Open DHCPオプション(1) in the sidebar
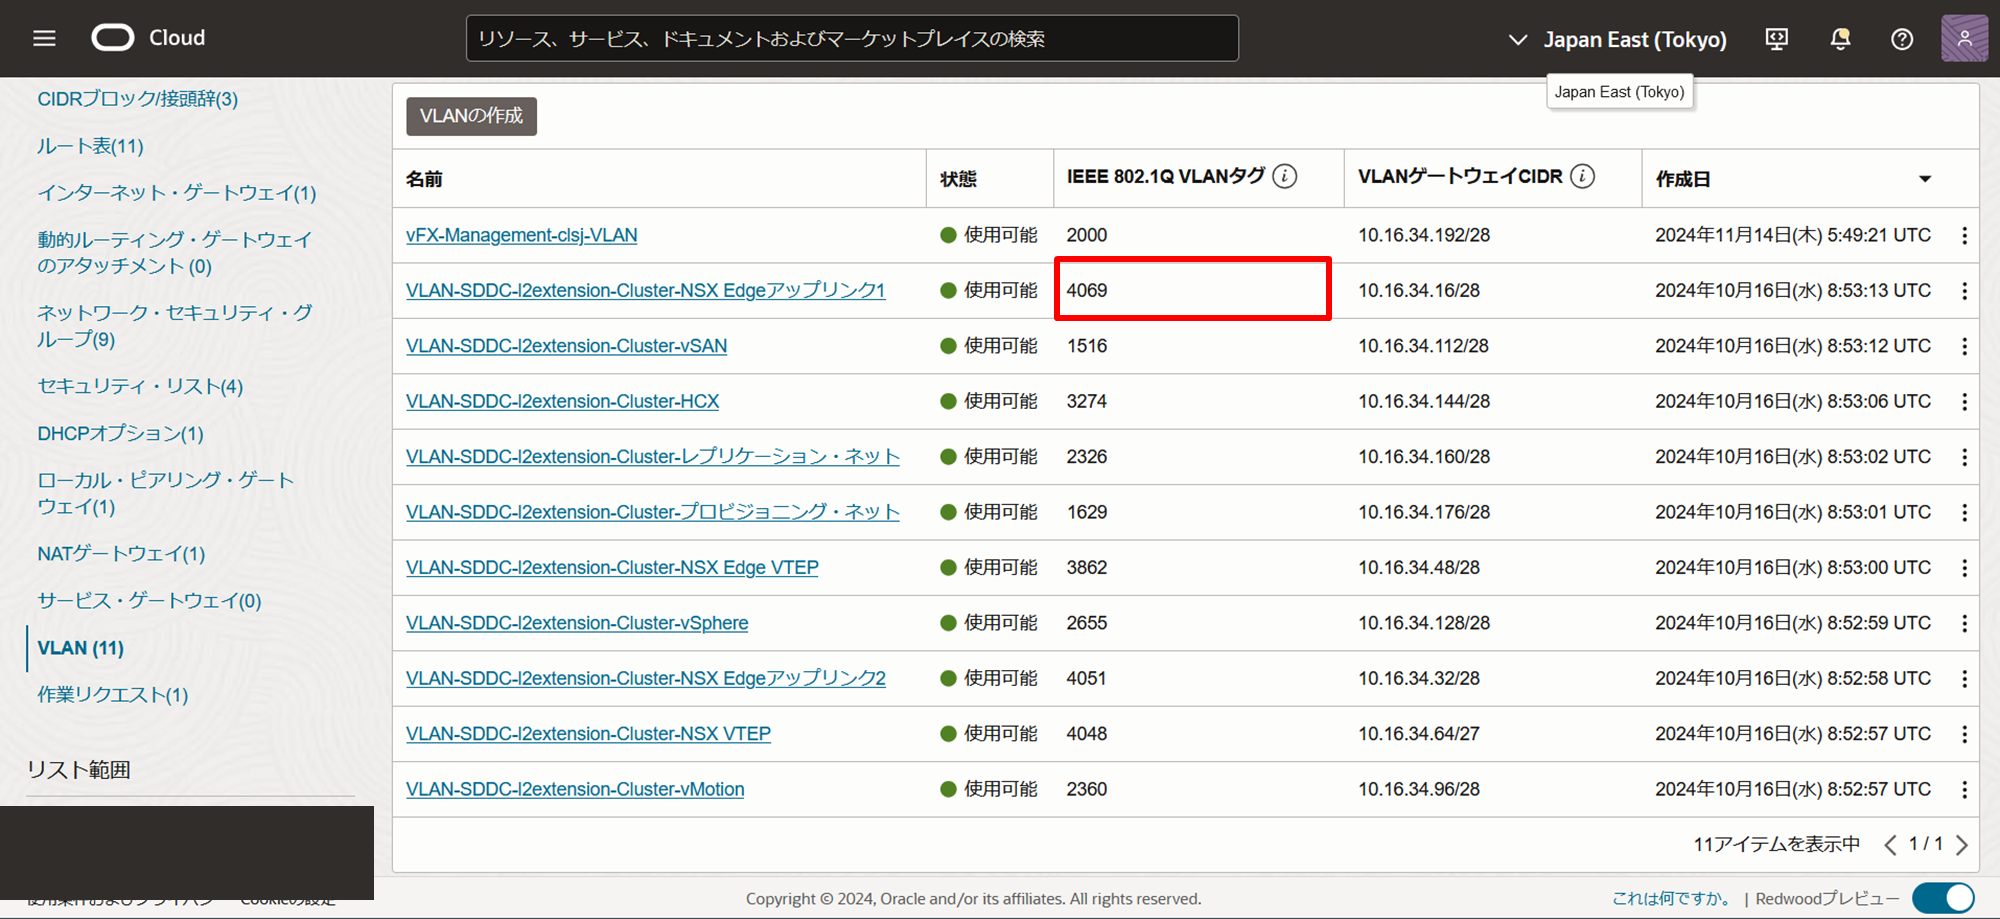The width and height of the screenshot is (2000, 919). (120, 433)
